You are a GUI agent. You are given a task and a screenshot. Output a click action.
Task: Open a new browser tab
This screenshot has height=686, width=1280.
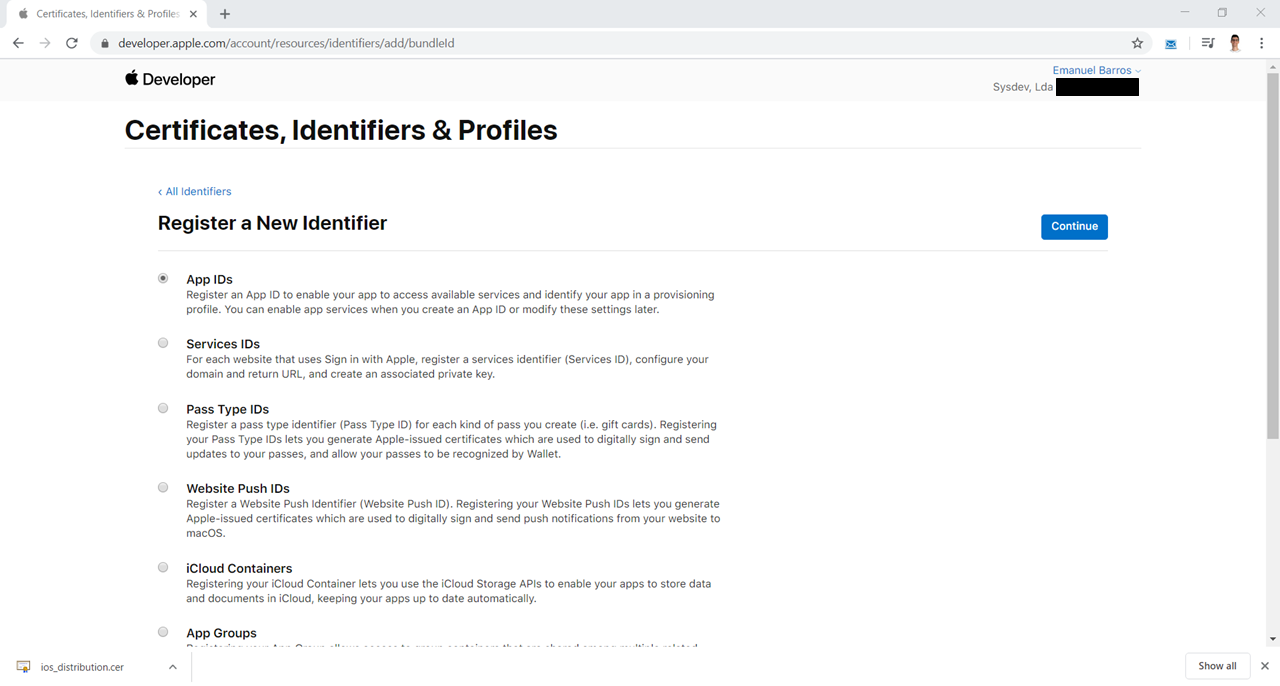pos(225,14)
